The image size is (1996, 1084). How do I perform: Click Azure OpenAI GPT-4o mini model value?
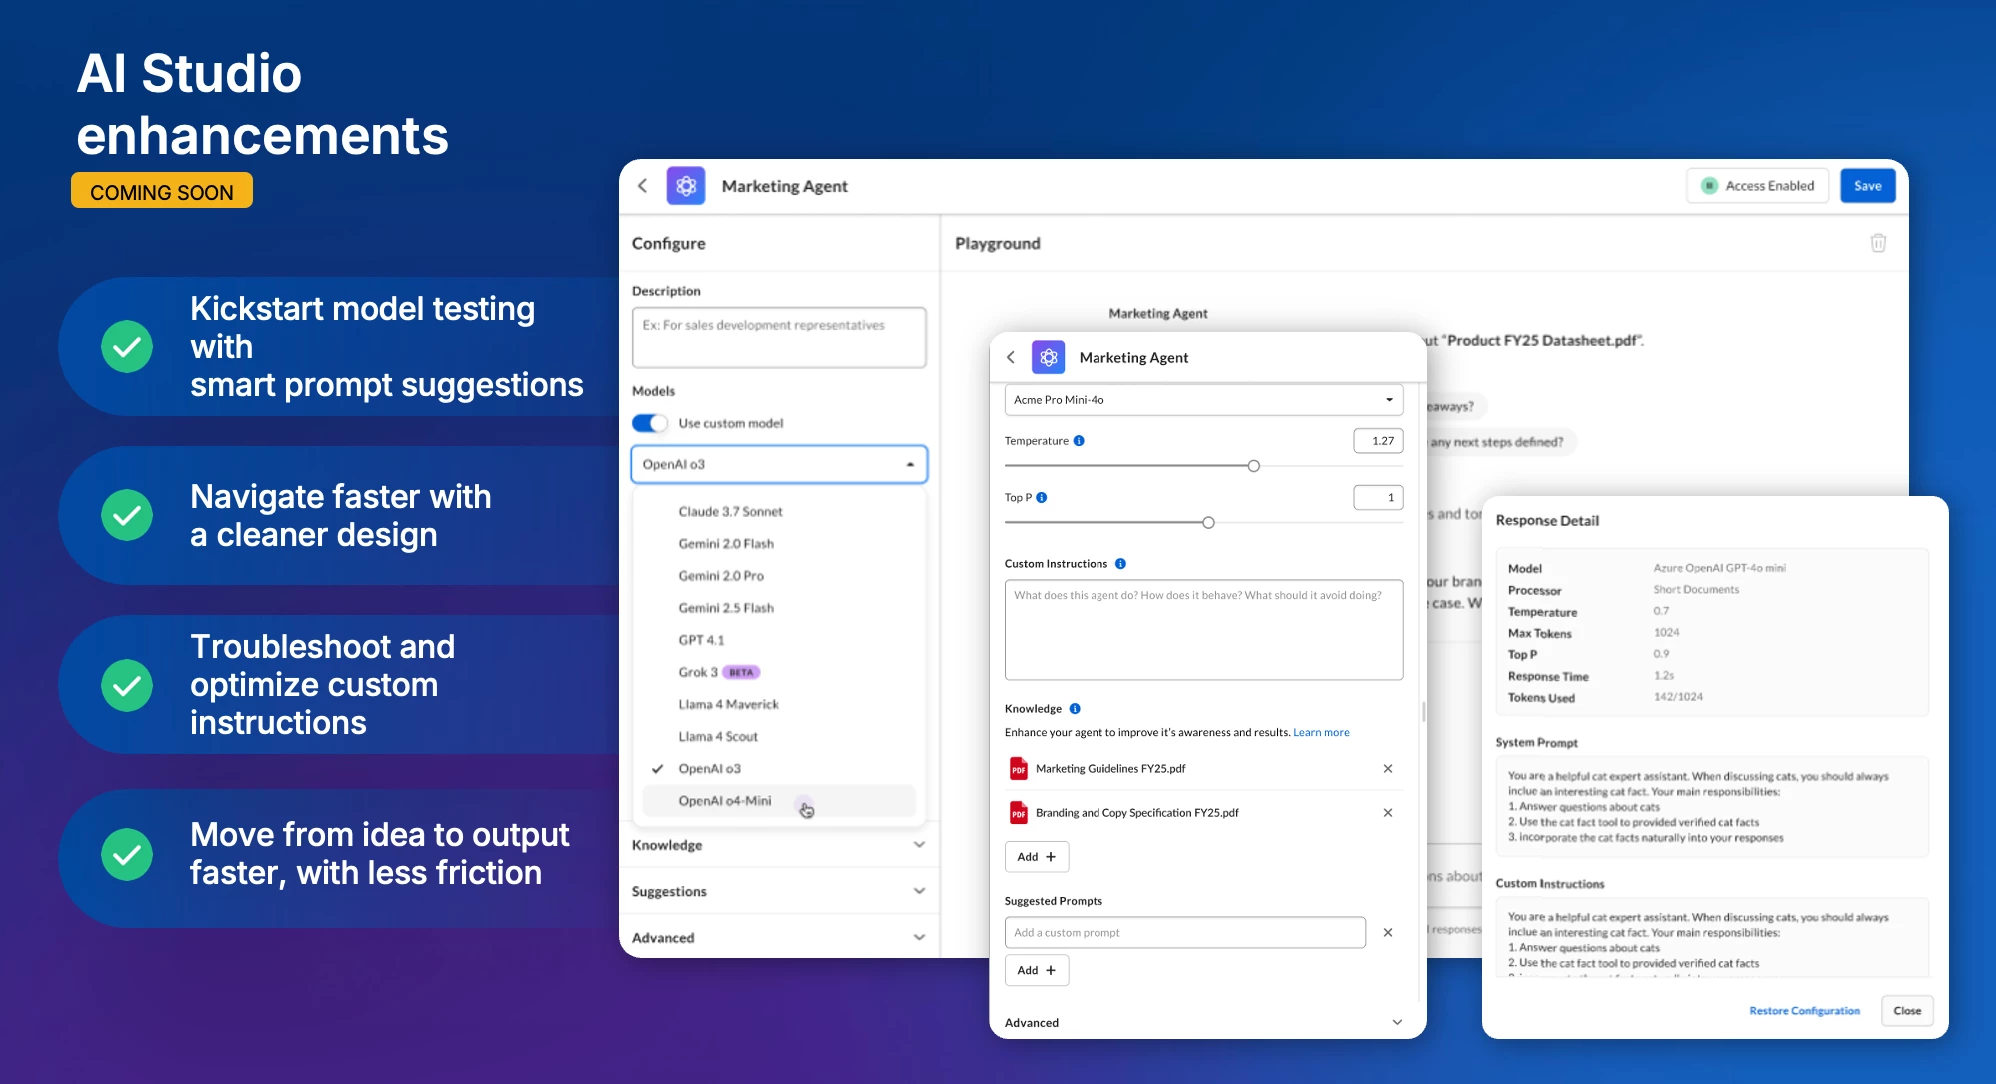tap(1719, 568)
